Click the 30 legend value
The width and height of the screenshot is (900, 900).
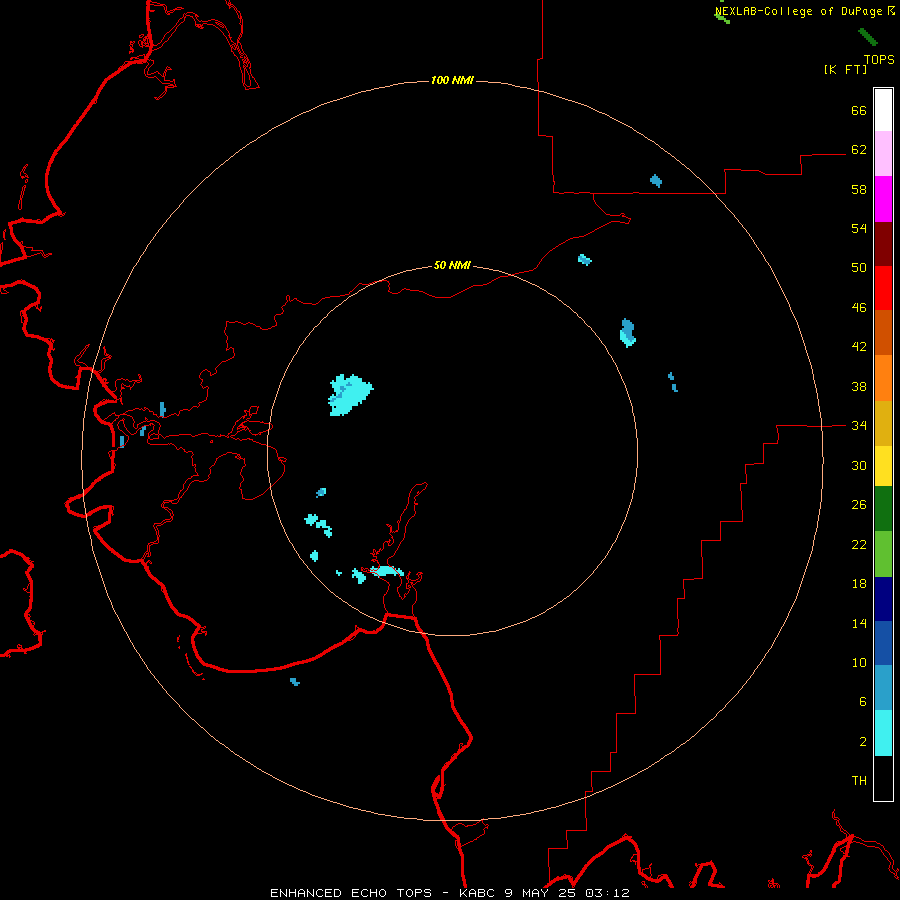[859, 465]
